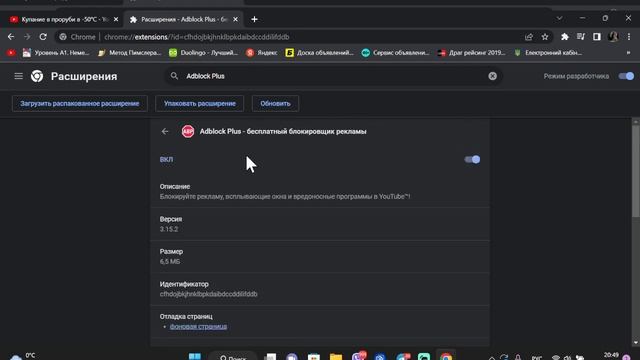This screenshot has height=360, width=640.
Task: Open the Chrome three-dot menu
Action: pos(629,37)
